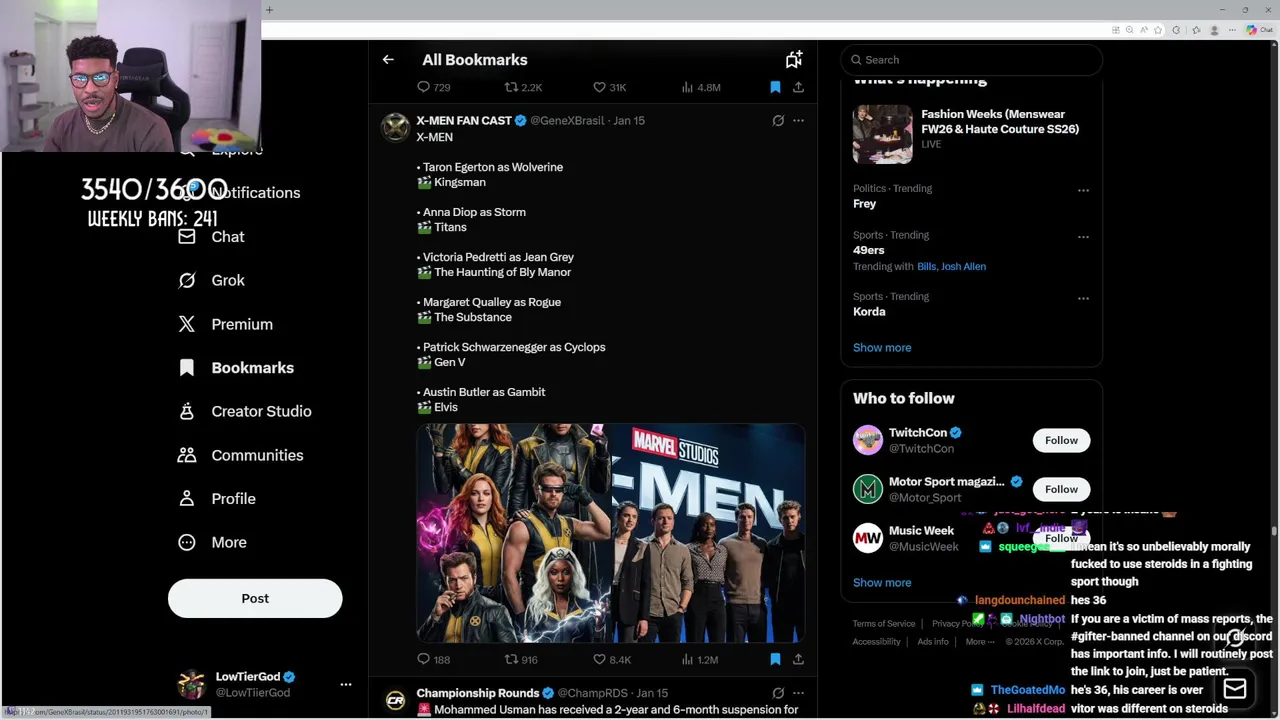
Task: Open the Frey trending topic
Action: [x=865, y=203]
